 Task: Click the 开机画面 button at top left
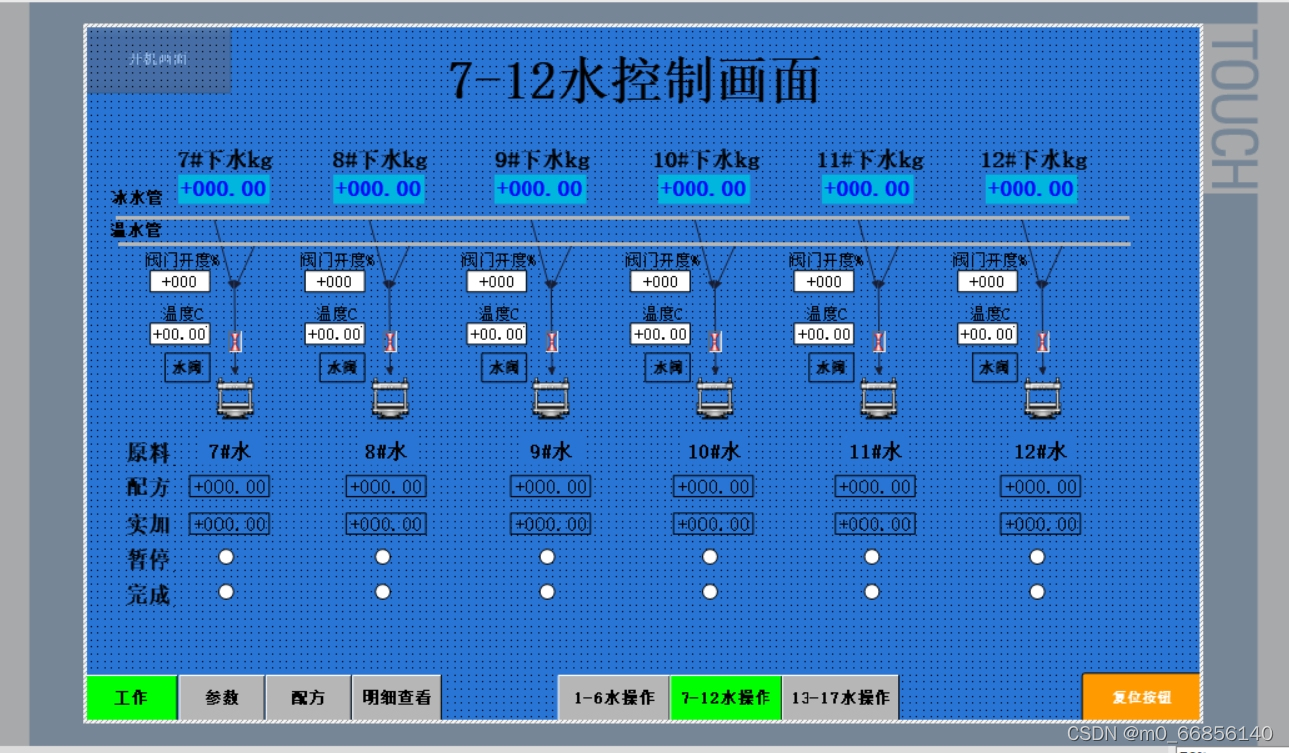pos(159,60)
